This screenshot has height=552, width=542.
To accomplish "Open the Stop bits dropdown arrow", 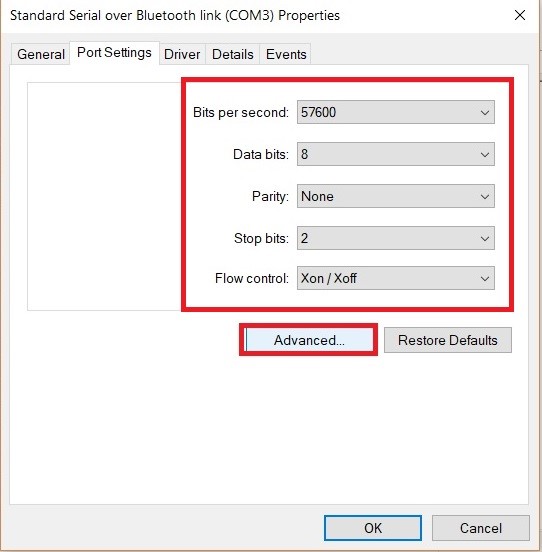I will [x=485, y=238].
